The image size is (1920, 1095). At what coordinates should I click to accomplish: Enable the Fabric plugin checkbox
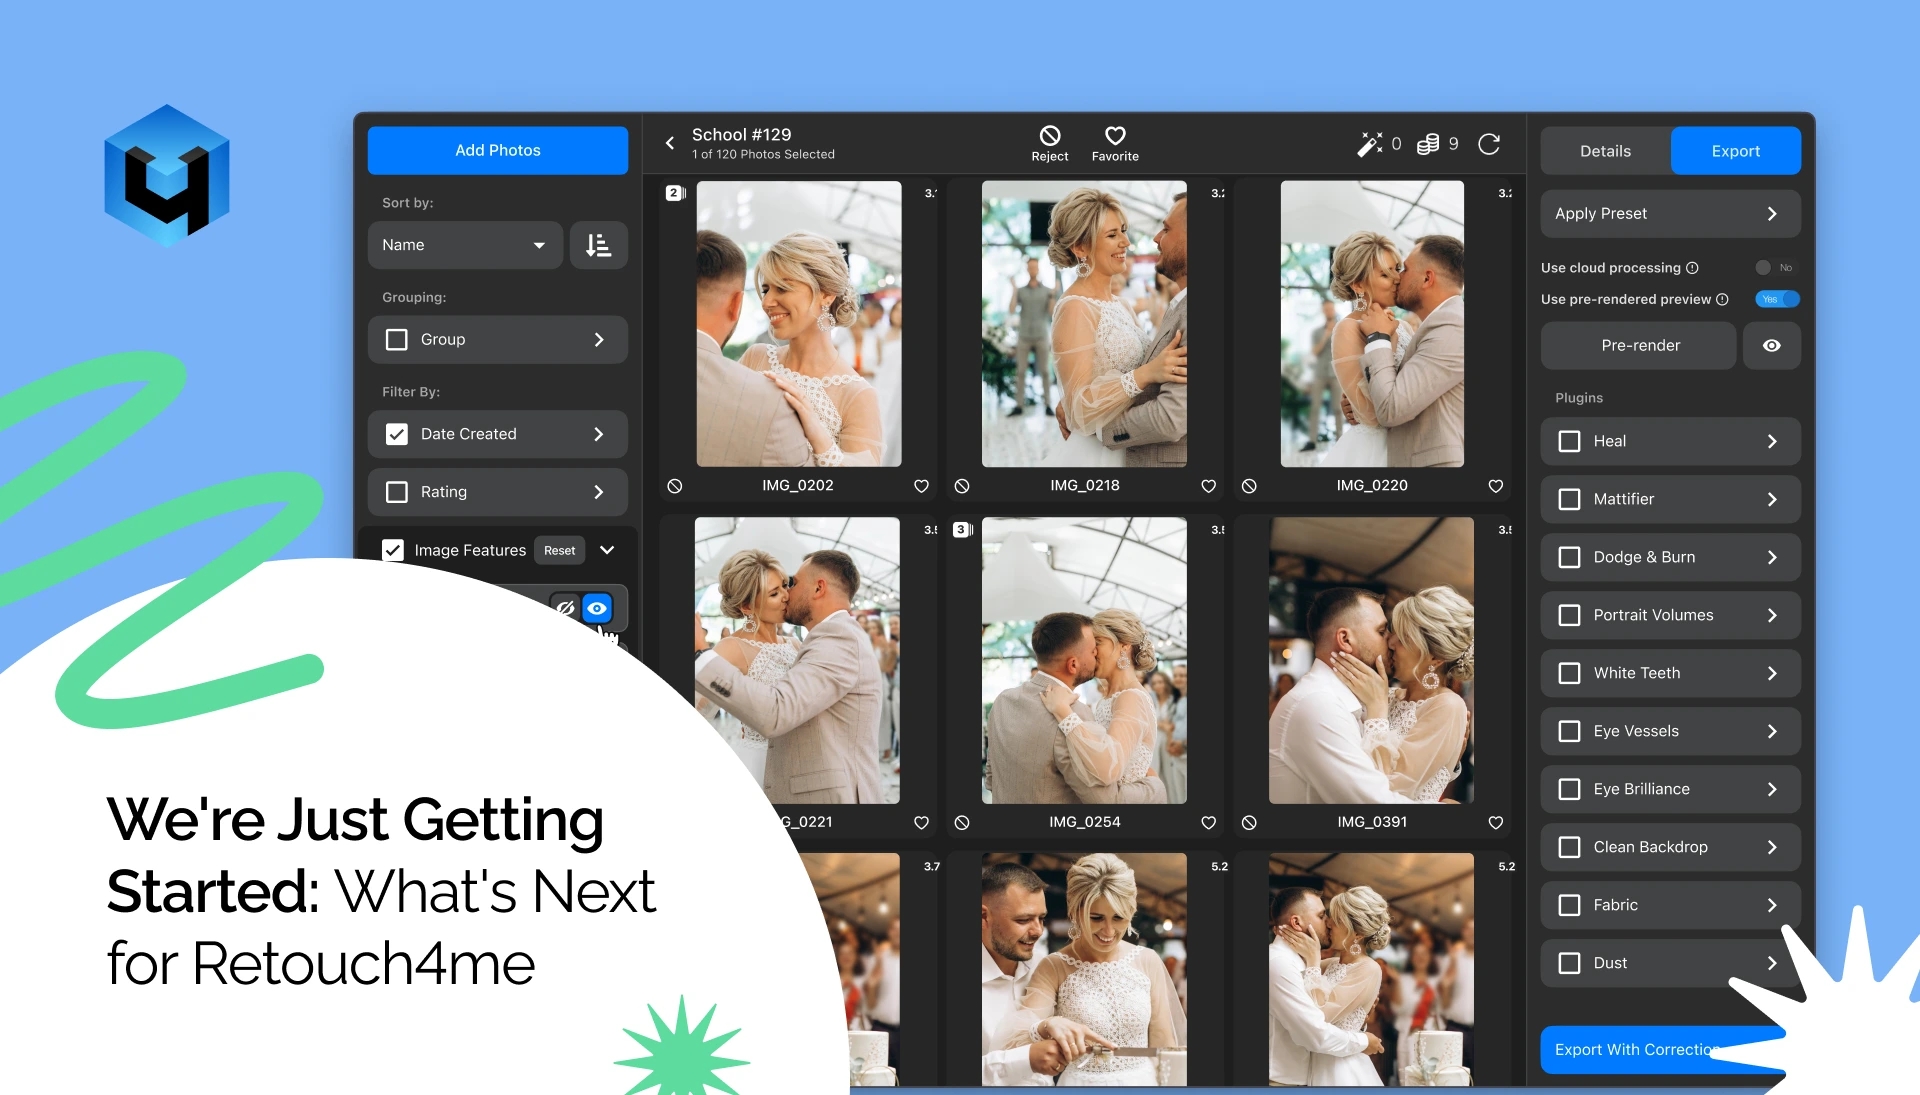click(1570, 905)
